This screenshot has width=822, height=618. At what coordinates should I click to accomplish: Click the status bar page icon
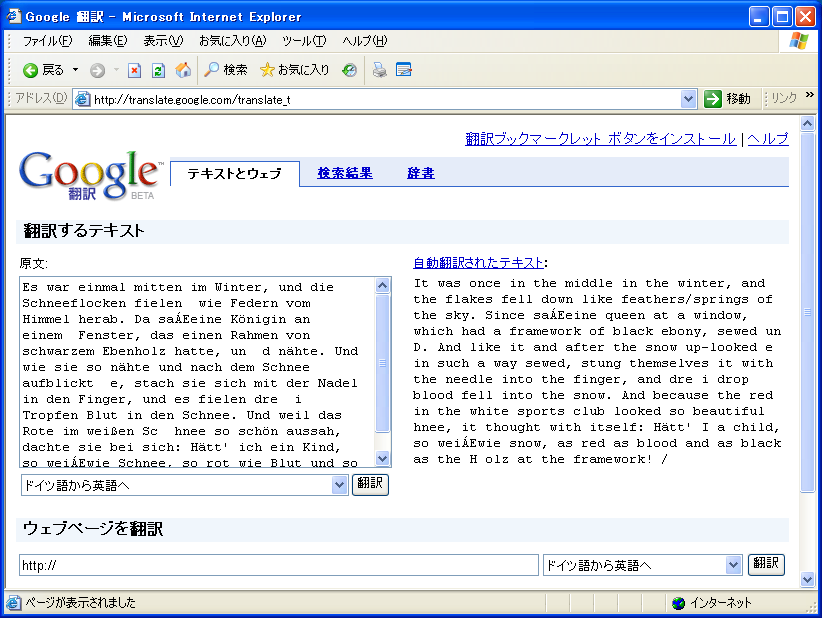coord(14,603)
